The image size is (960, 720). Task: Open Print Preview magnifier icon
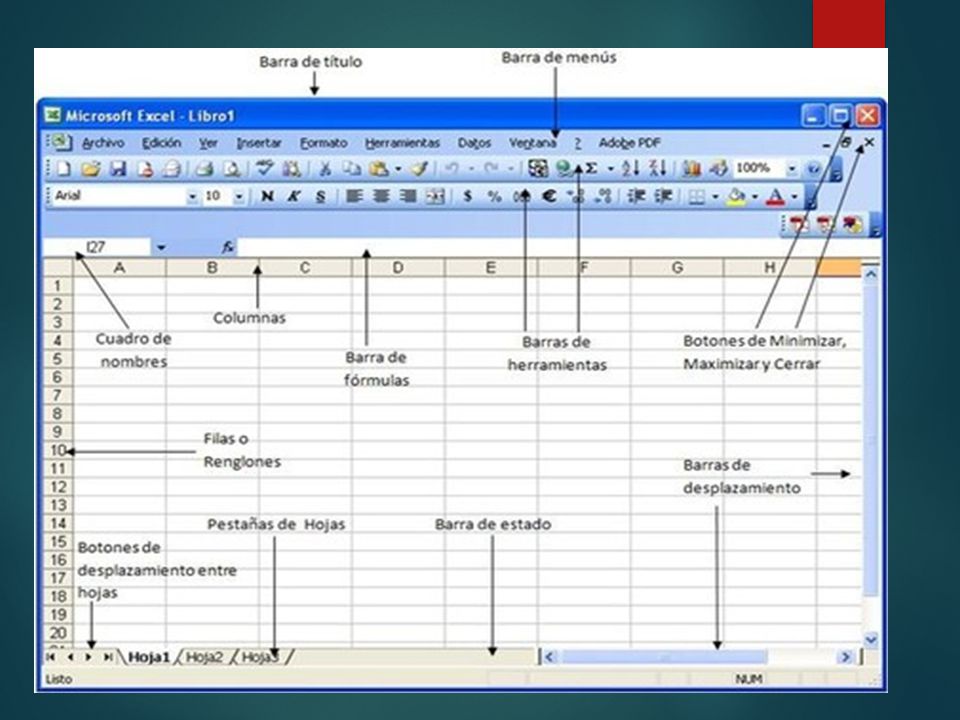[231, 168]
